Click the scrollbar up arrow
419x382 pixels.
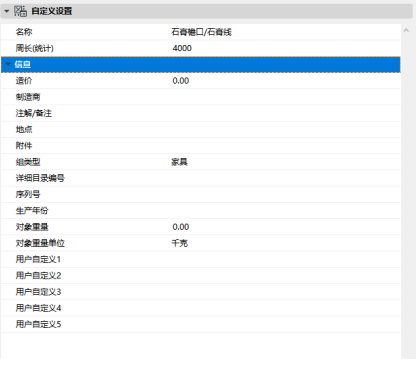406,31
